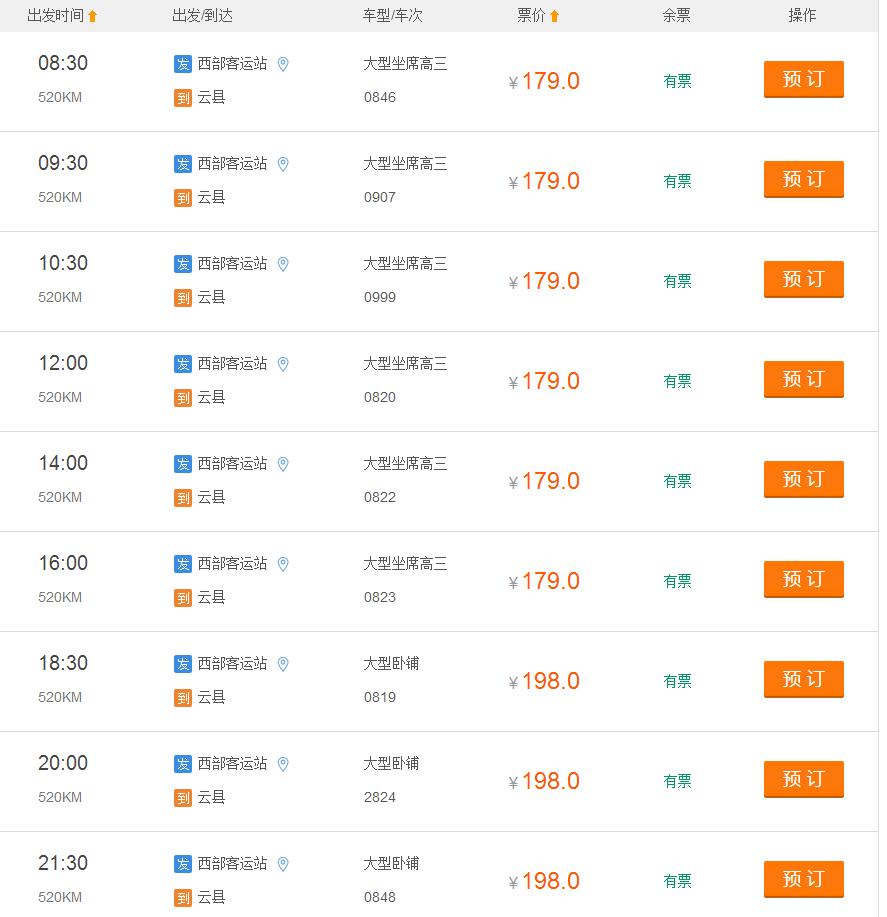Click the orange 到 badge on the 16:00 row
Image resolution: width=887 pixels, height=917 pixels.
(183, 598)
